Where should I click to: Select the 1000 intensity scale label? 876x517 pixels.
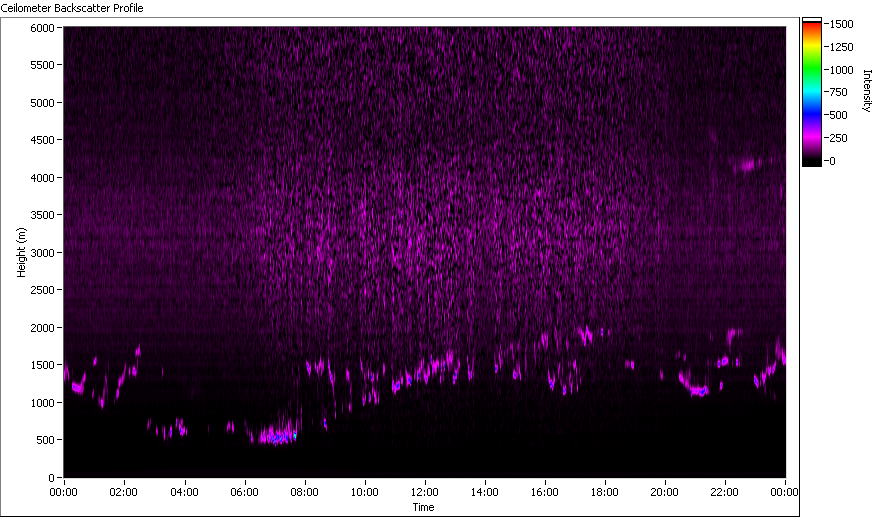841,70
